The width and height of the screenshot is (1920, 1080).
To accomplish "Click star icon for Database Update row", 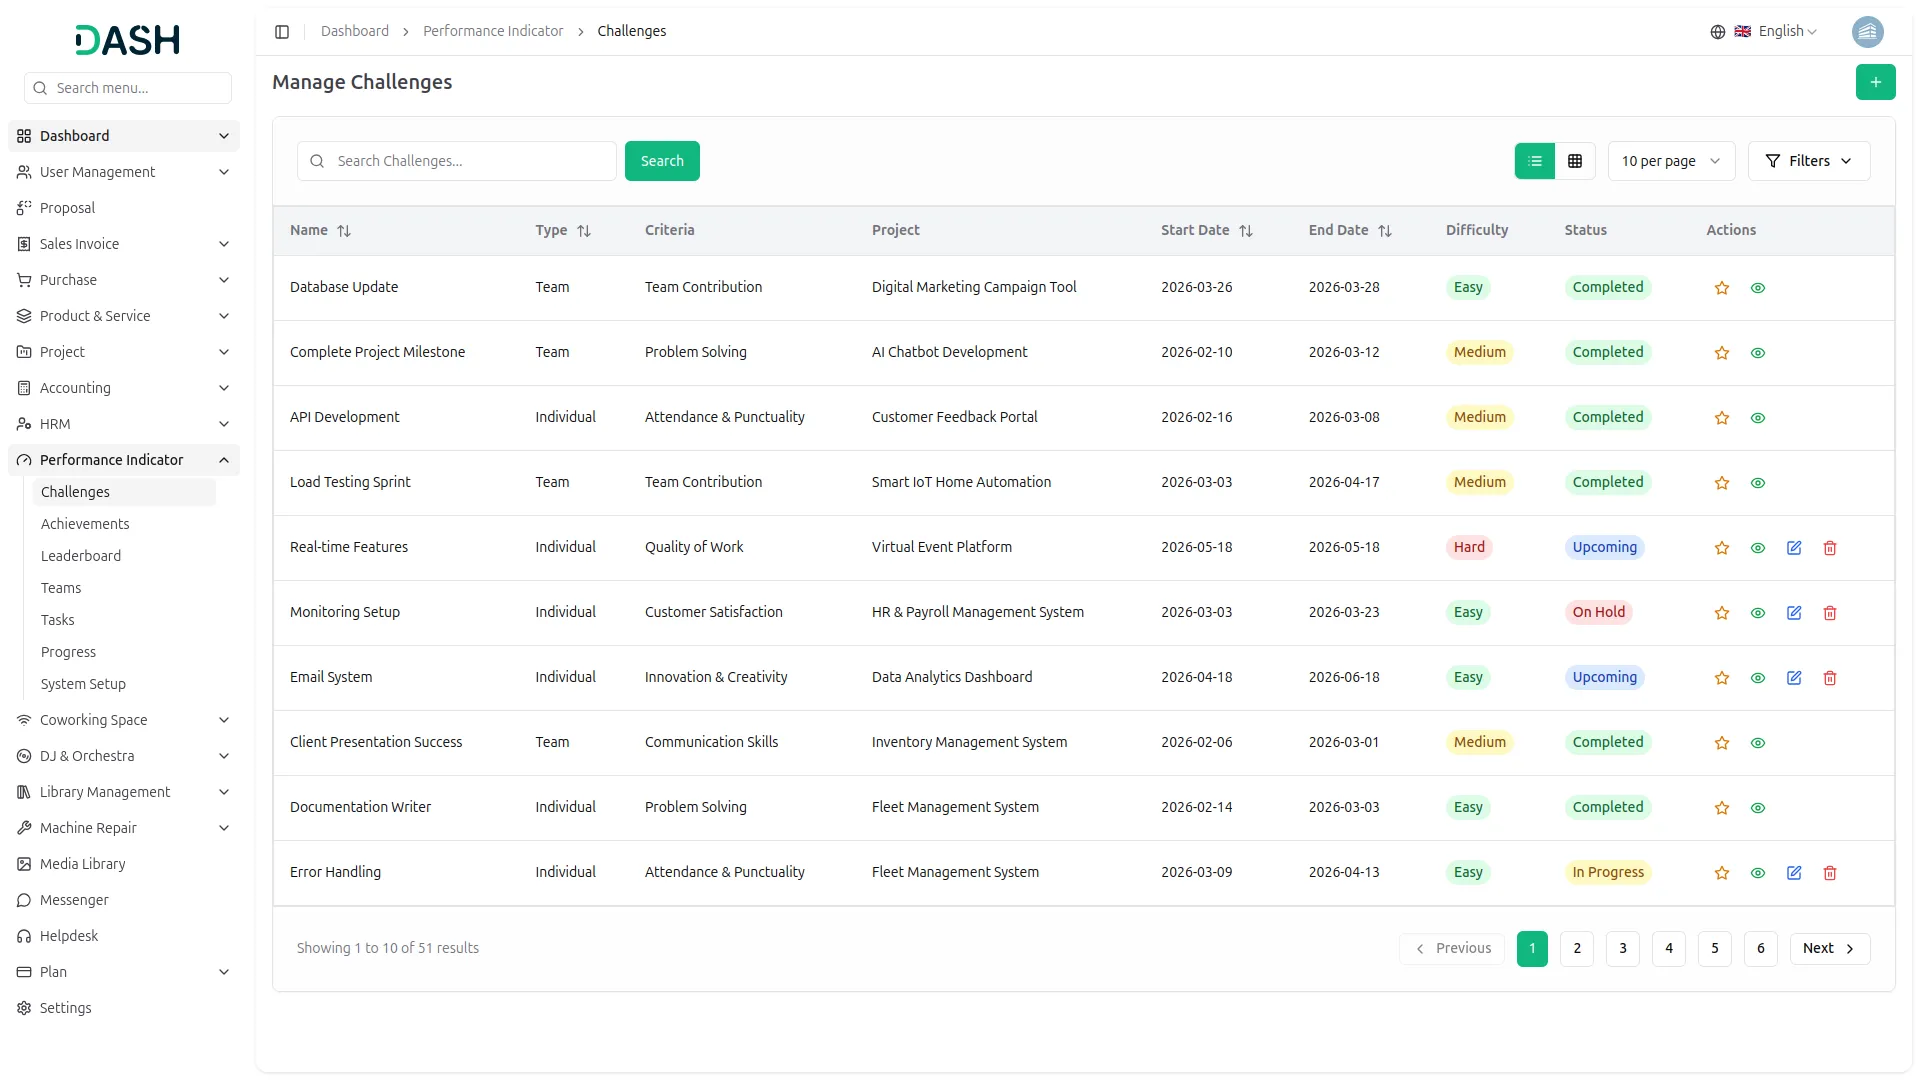I will [x=1721, y=288].
